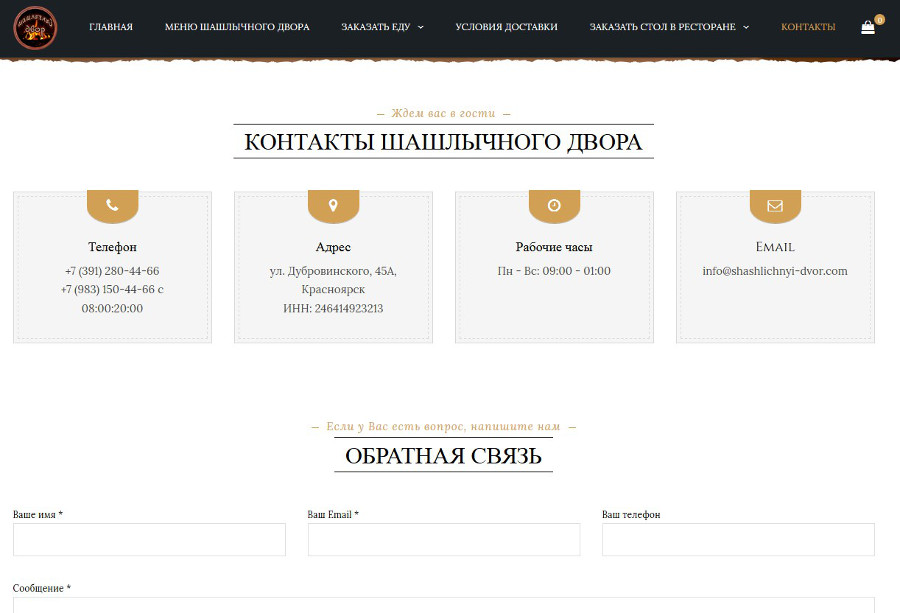Click into the Ваш Email field
This screenshot has height=613, width=900.
click(x=444, y=540)
